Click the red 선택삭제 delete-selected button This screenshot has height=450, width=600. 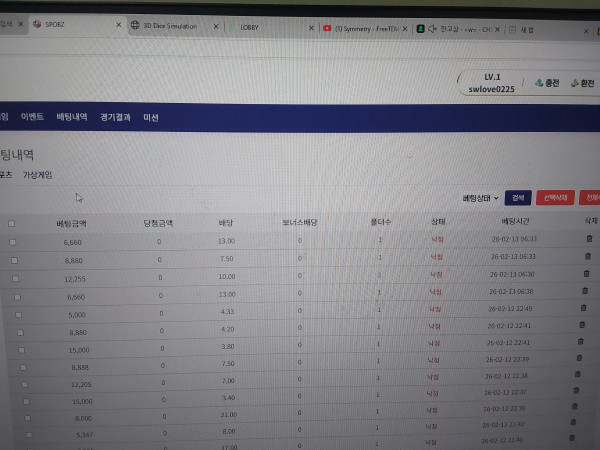click(555, 198)
